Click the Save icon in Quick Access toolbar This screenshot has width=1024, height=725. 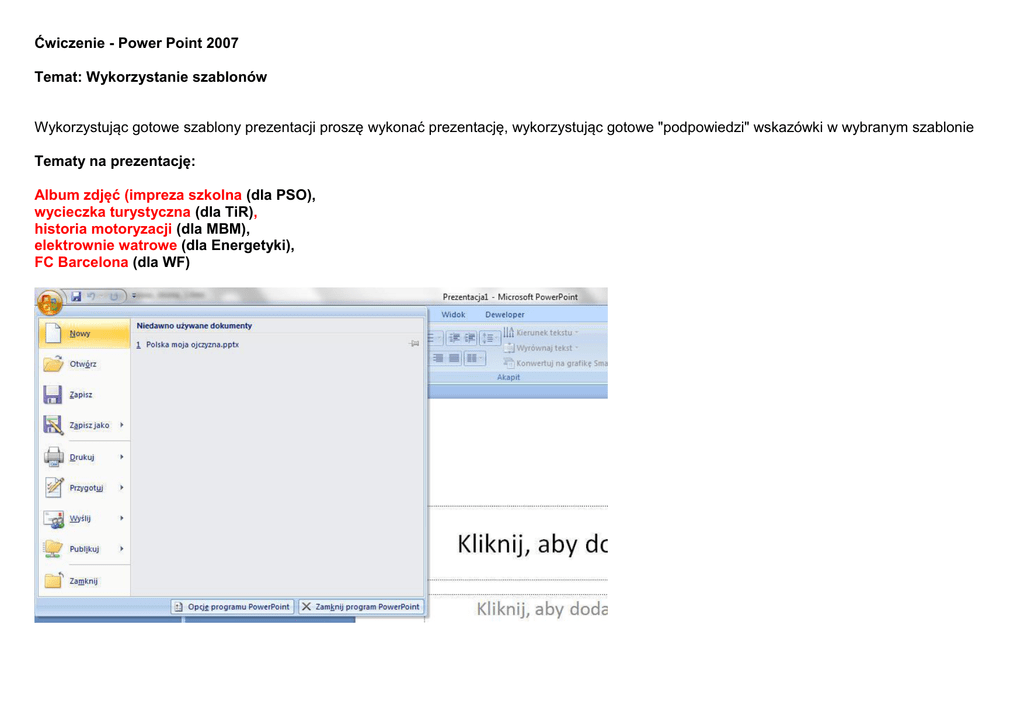75,297
